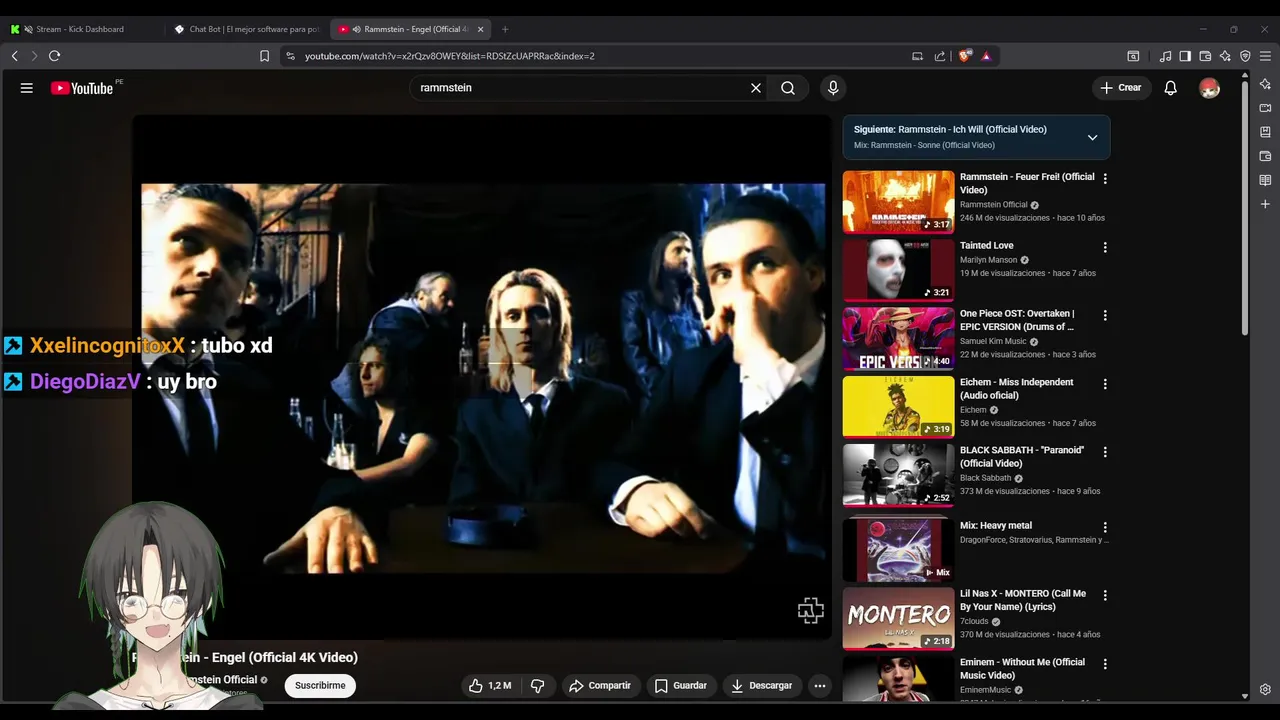Like the Engel video
Screen dimensions: 1280x720
tap(490, 686)
